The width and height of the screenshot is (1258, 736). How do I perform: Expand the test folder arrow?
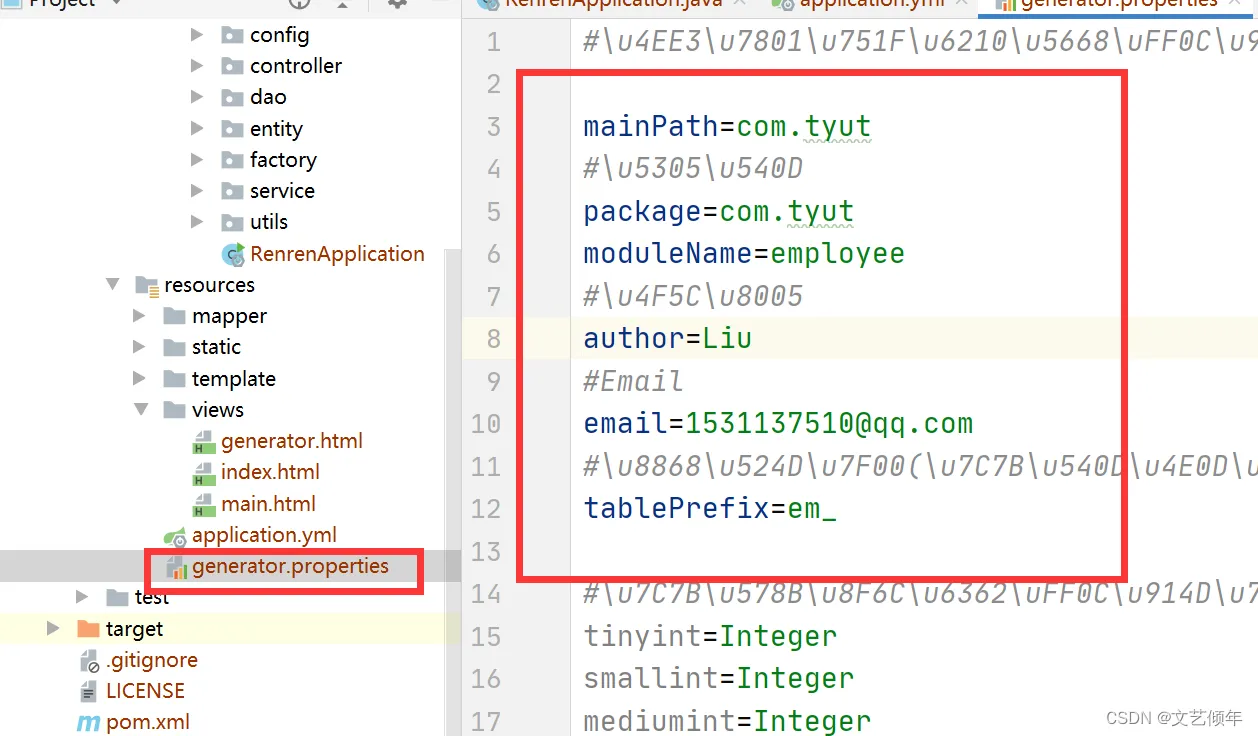(83, 597)
